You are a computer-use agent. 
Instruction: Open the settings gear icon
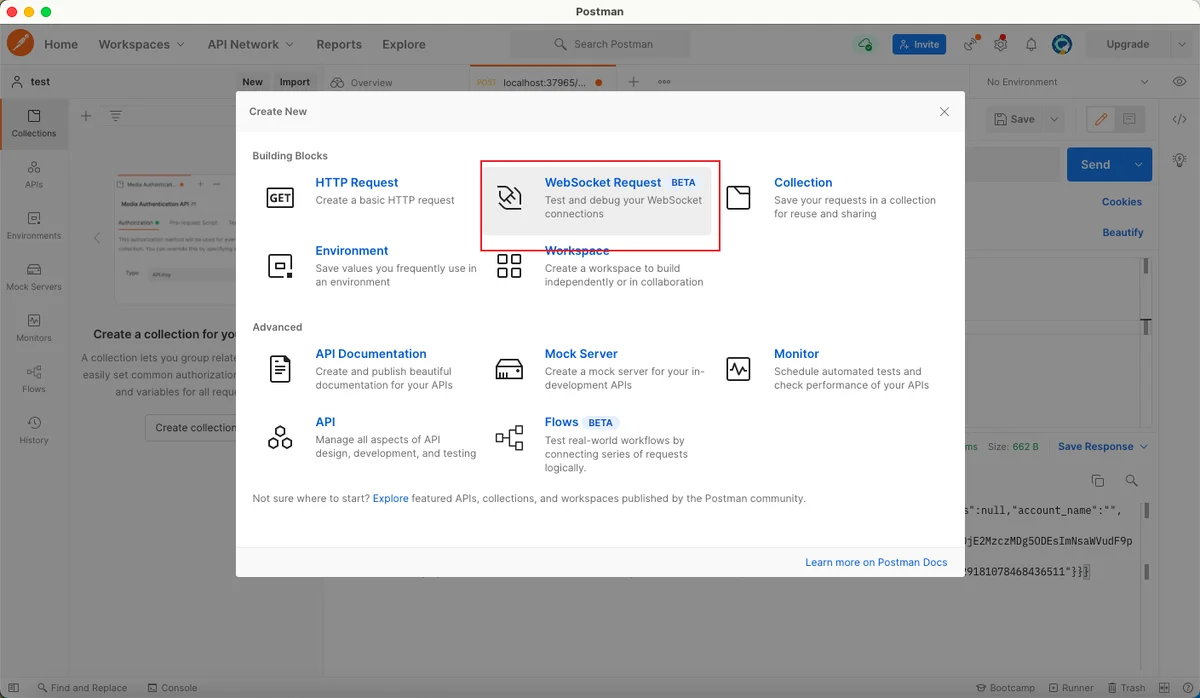click(1000, 44)
